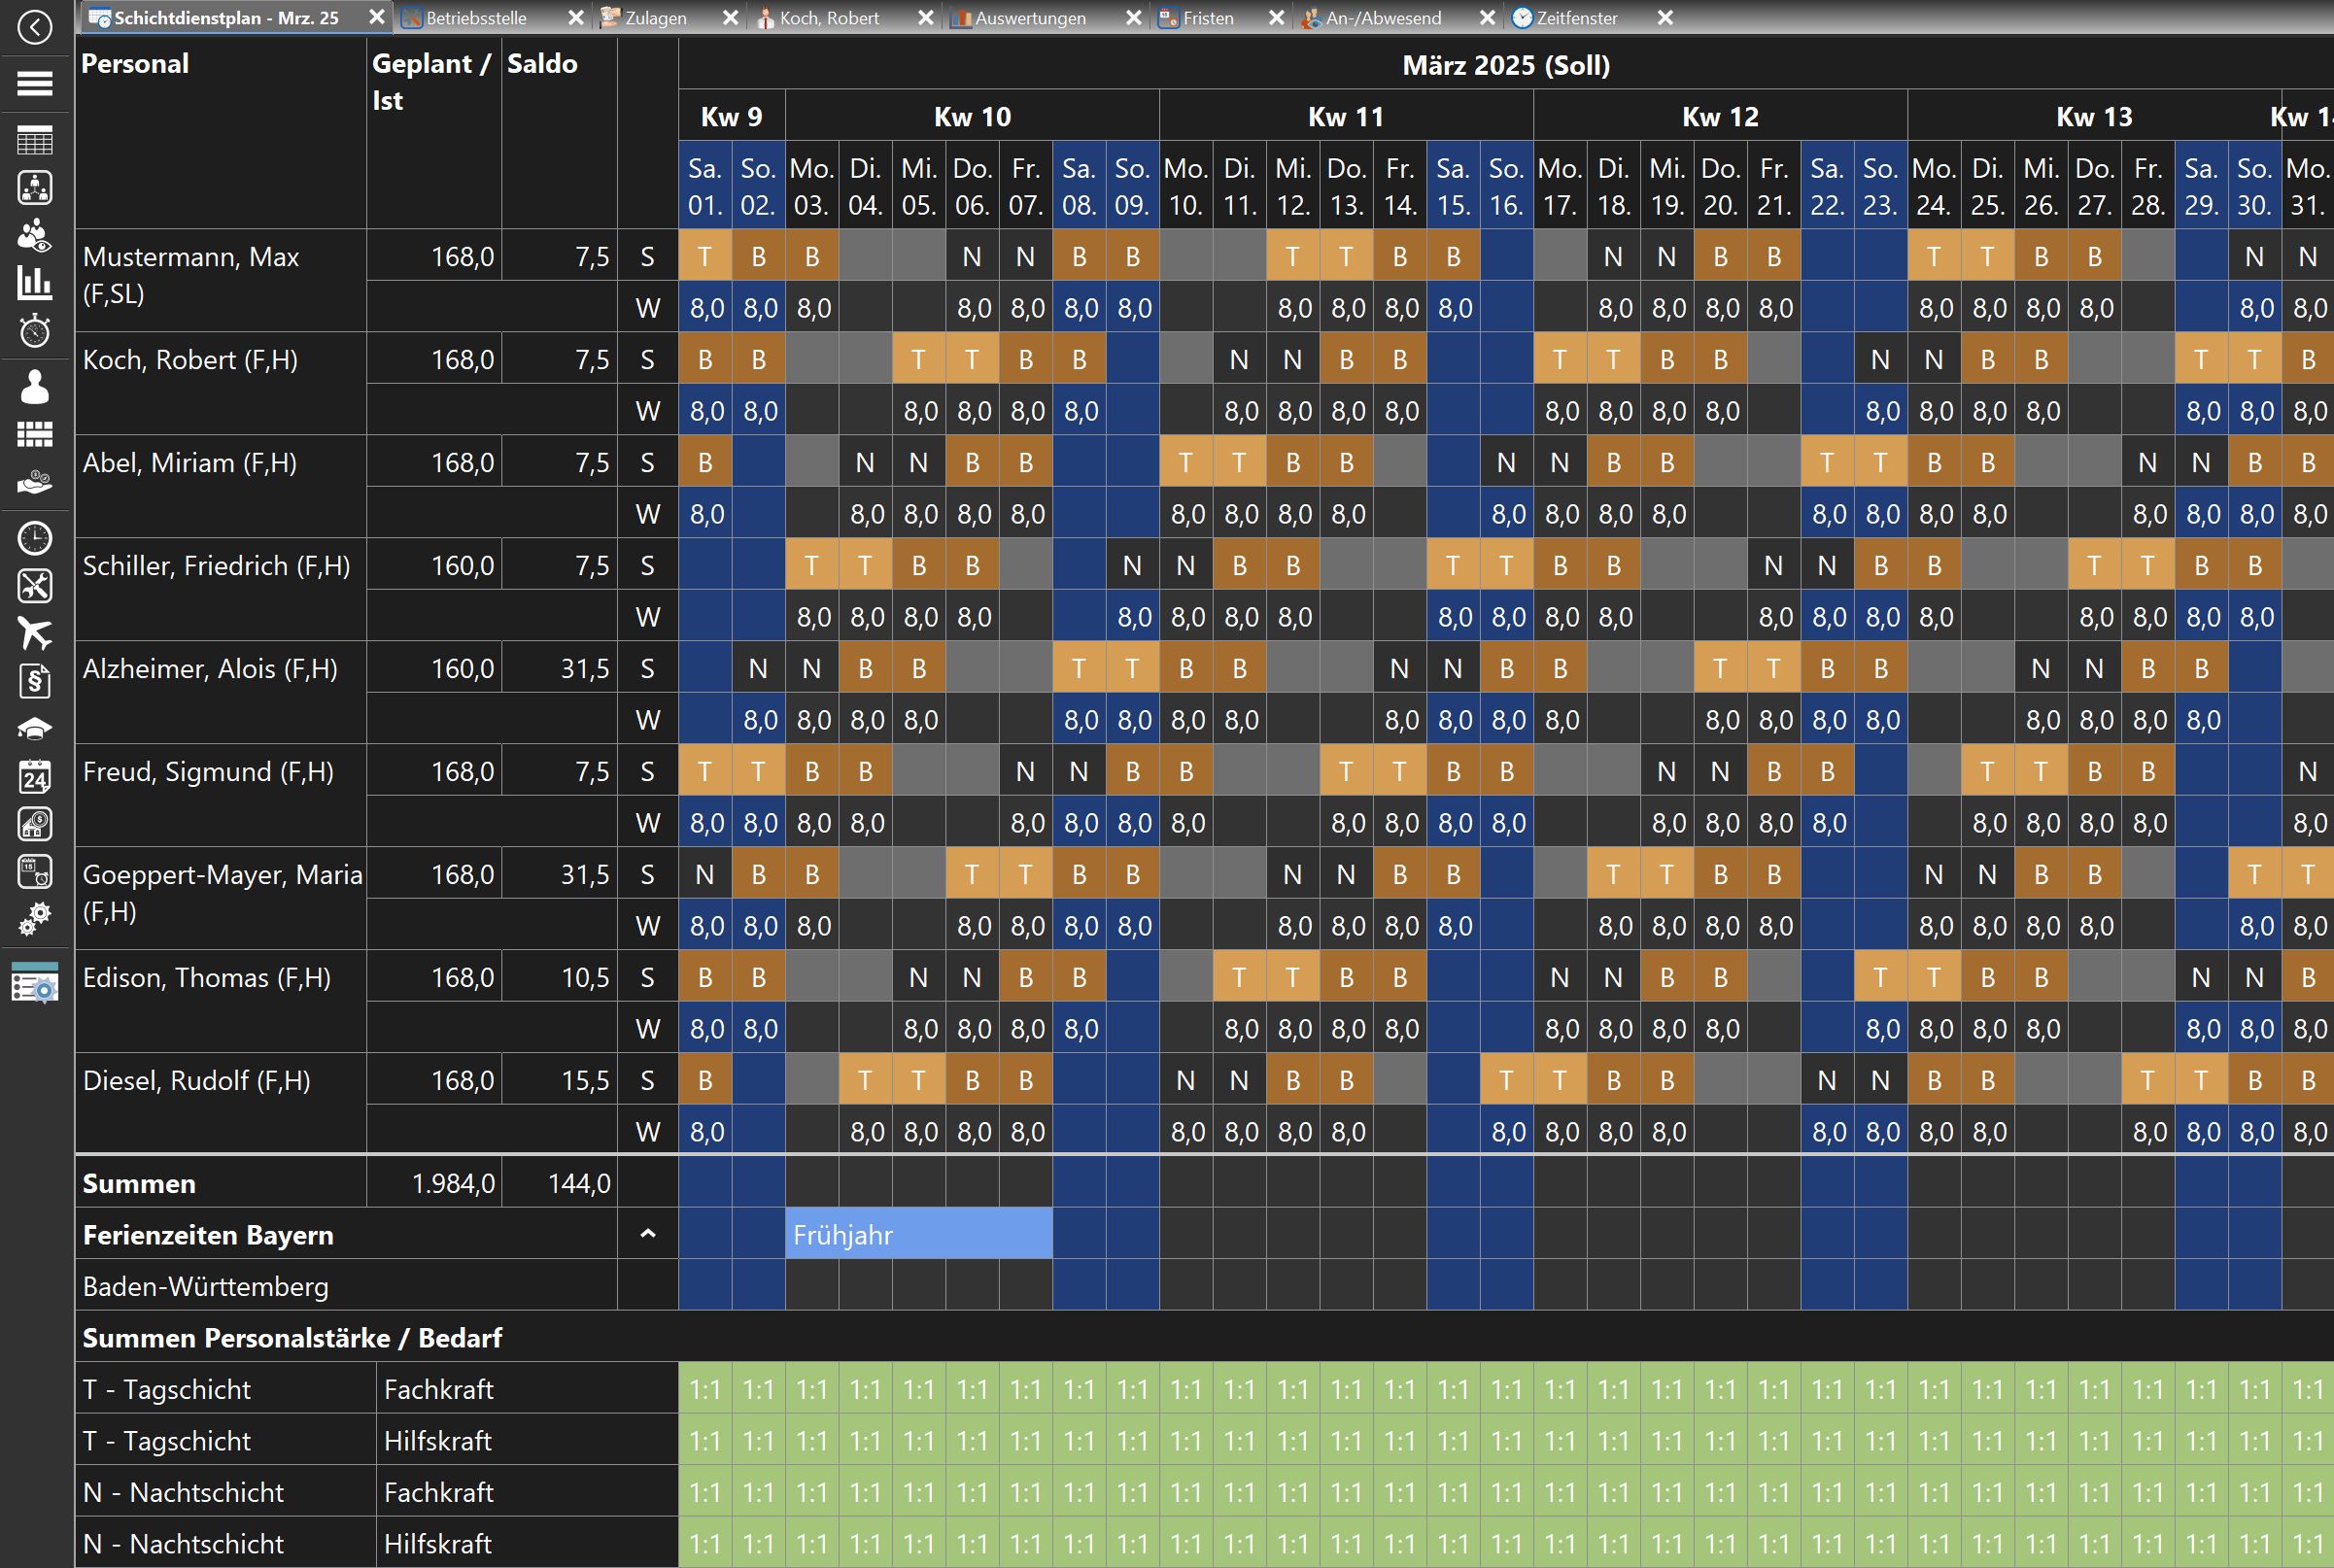Click the paragraph document icon
This screenshot has width=2334, height=1568.
point(35,682)
